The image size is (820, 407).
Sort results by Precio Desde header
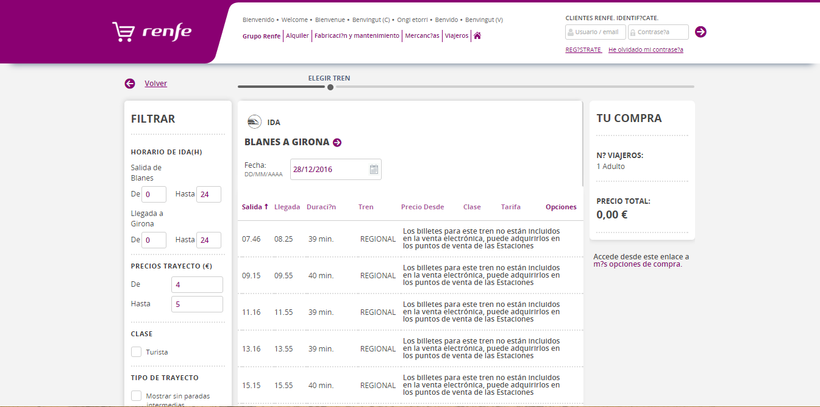(x=422, y=207)
